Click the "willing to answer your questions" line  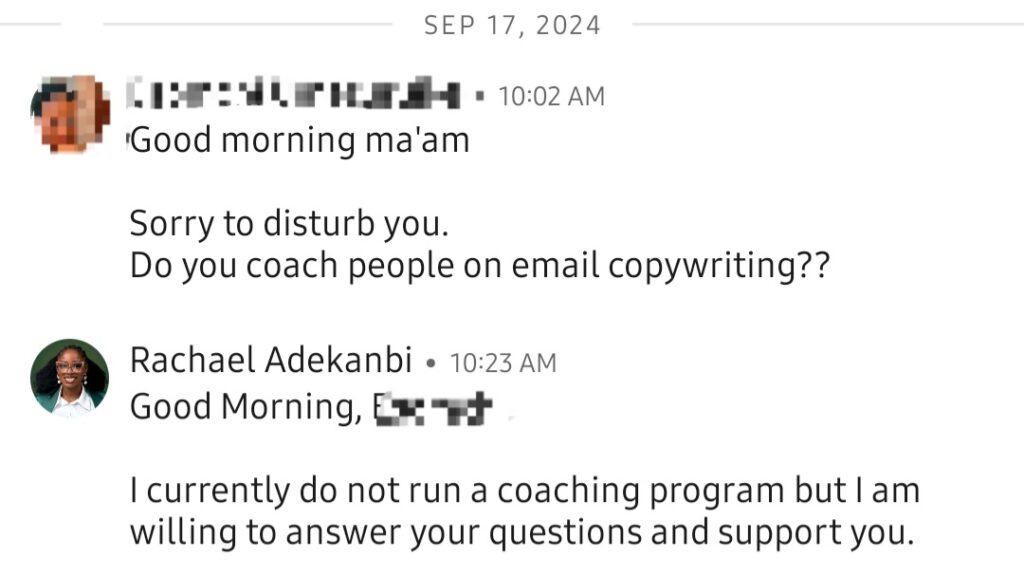(521, 532)
